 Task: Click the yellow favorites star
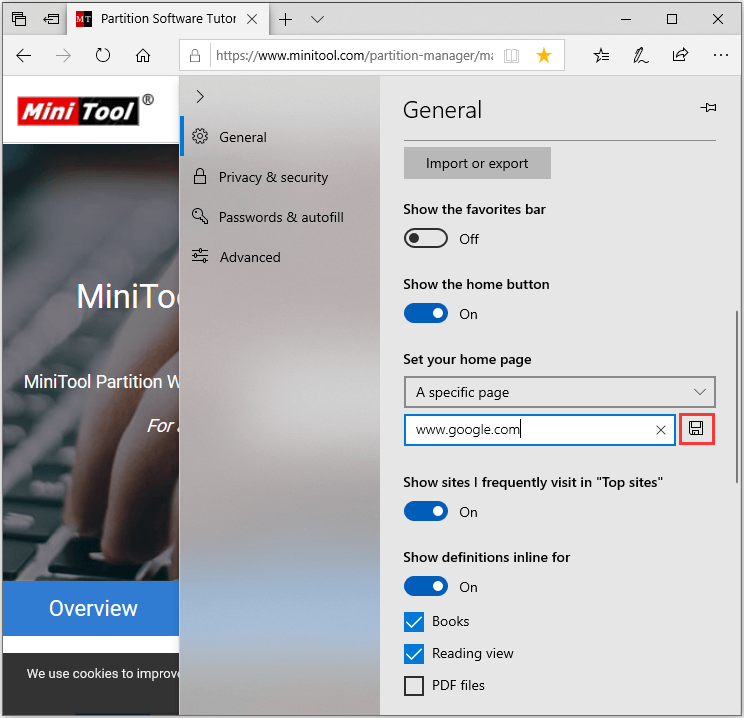pyautogui.click(x=544, y=56)
